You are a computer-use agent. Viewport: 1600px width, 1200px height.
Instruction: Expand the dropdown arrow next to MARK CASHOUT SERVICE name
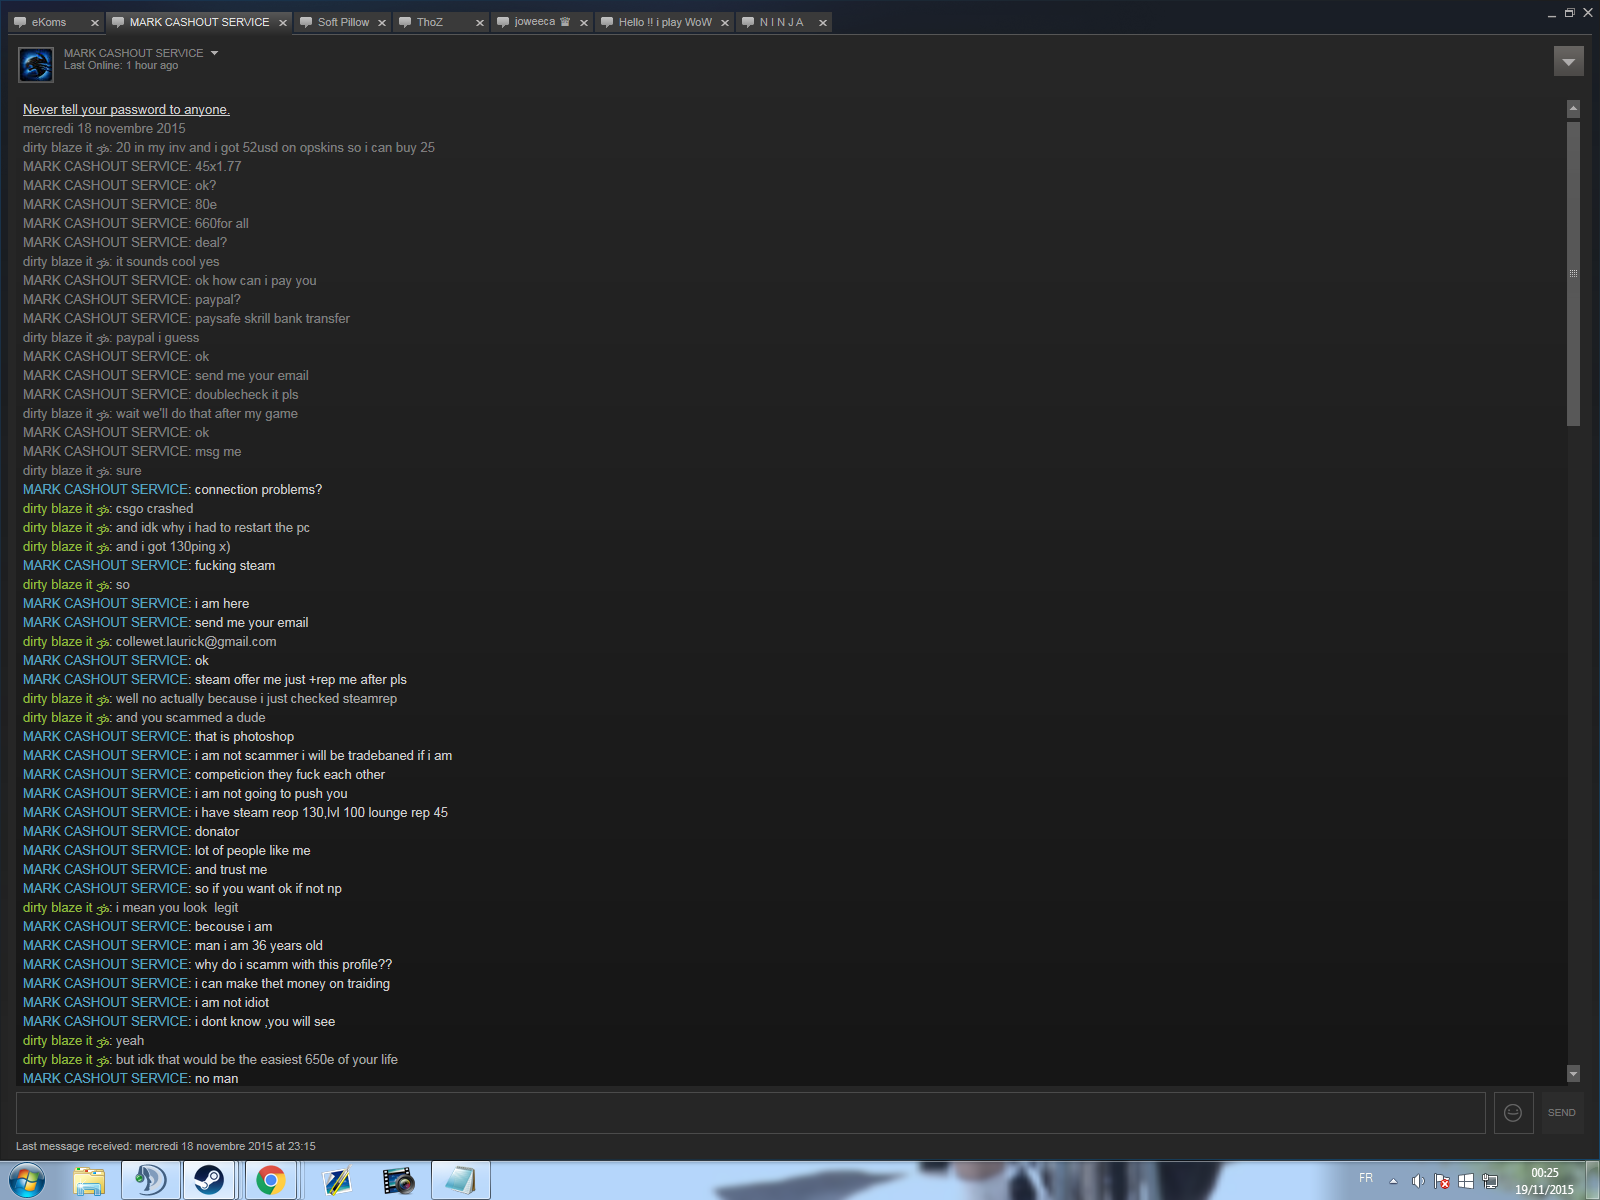pyautogui.click(x=214, y=53)
